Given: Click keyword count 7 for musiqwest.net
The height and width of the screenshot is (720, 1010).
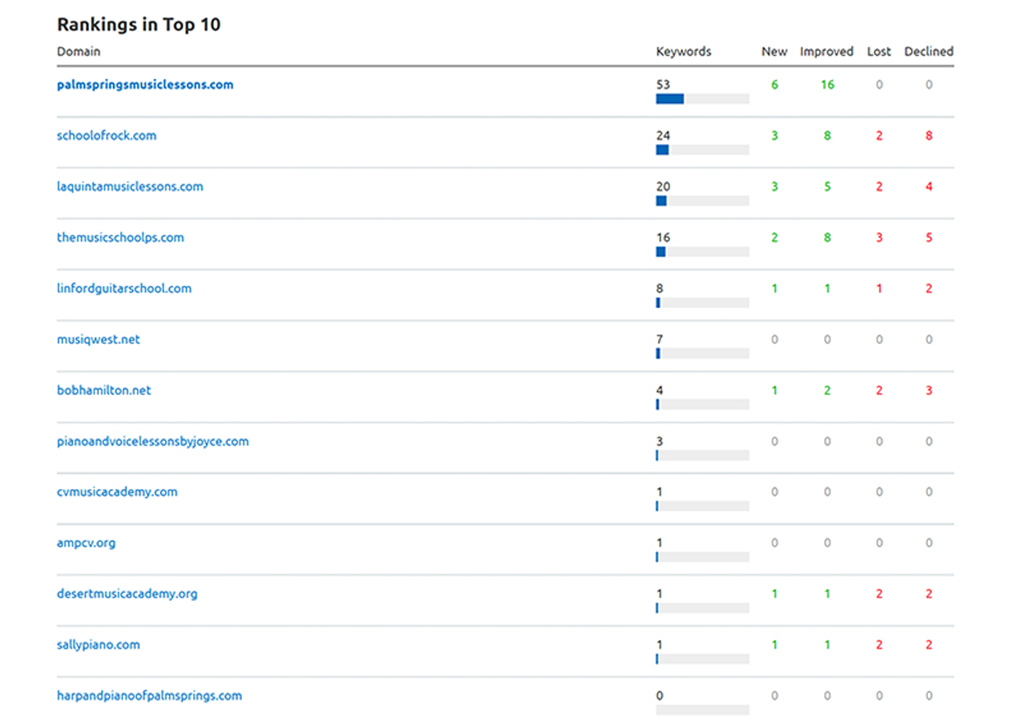Looking at the screenshot, I should coord(660,339).
